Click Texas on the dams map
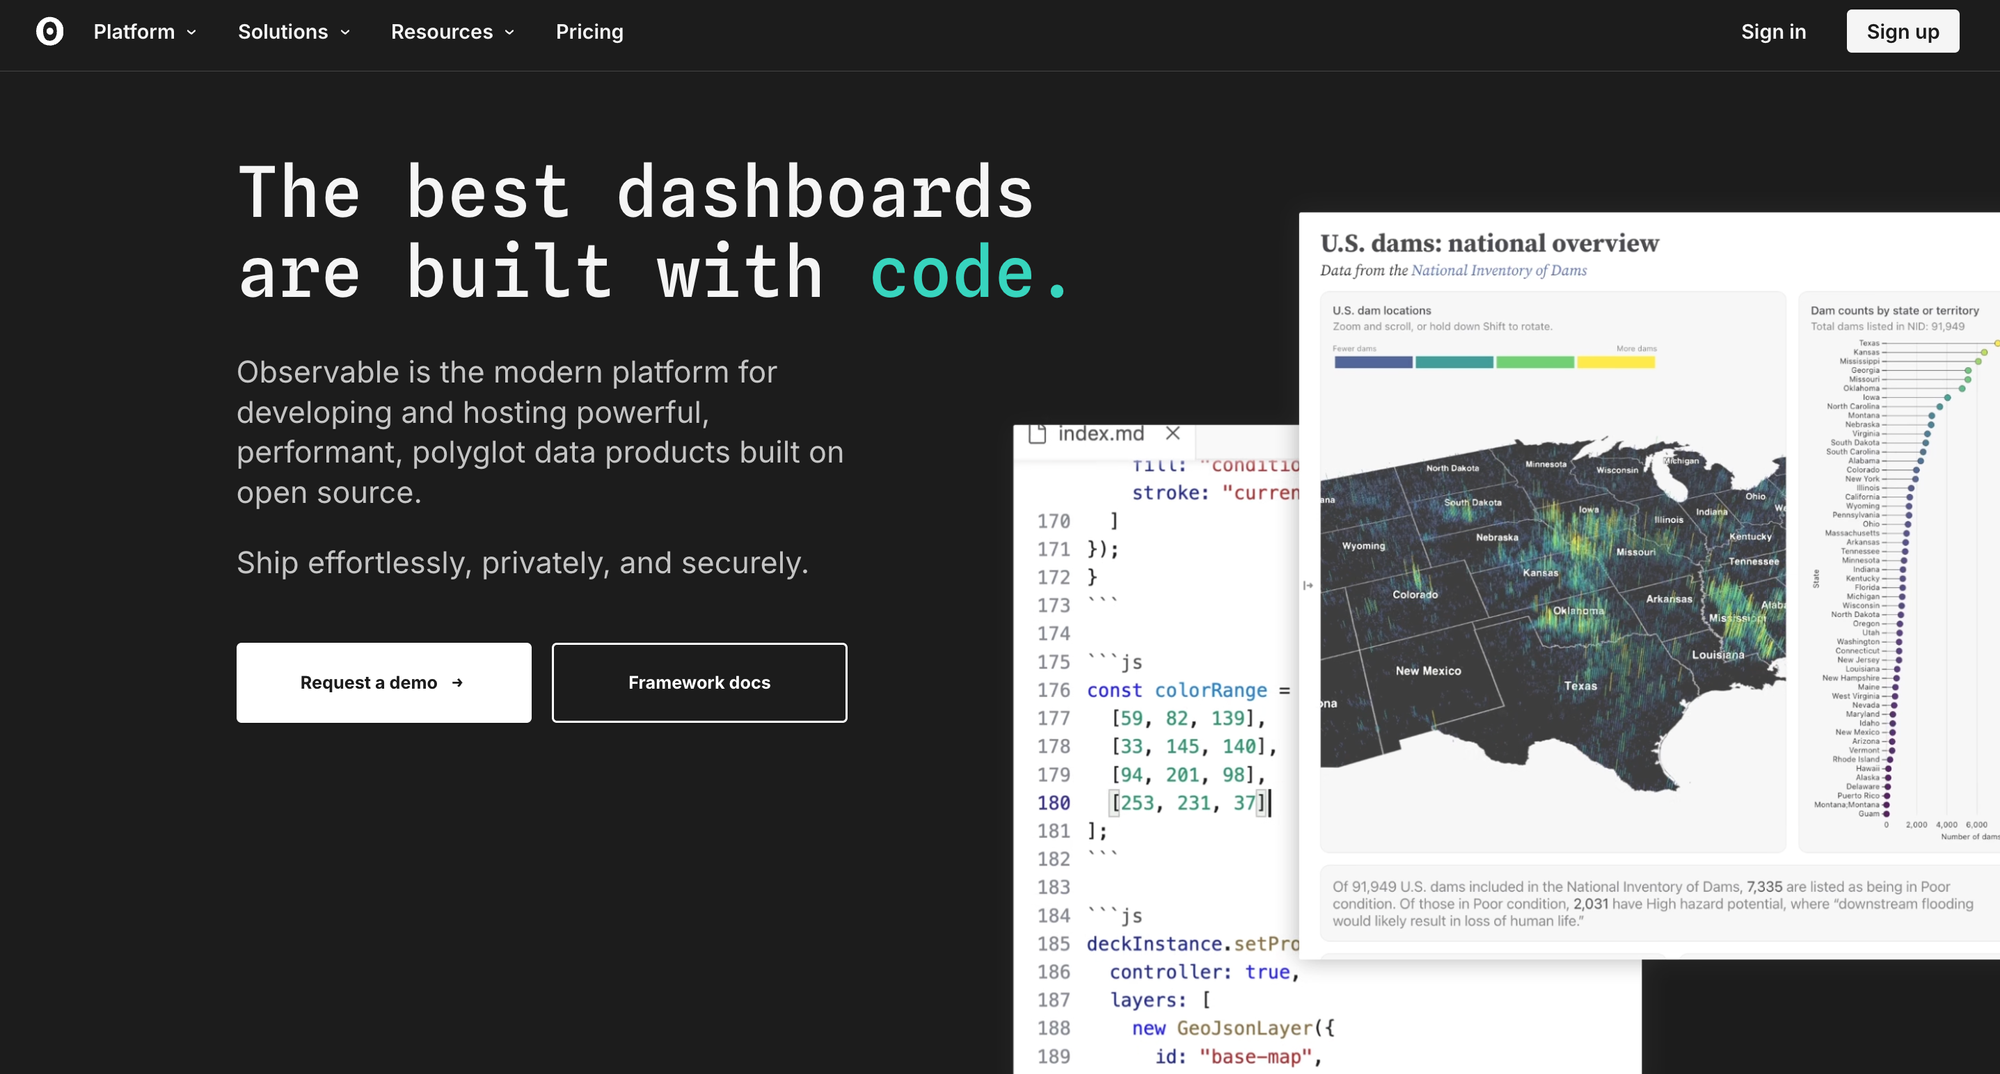2000x1074 pixels. coord(1580,686)
